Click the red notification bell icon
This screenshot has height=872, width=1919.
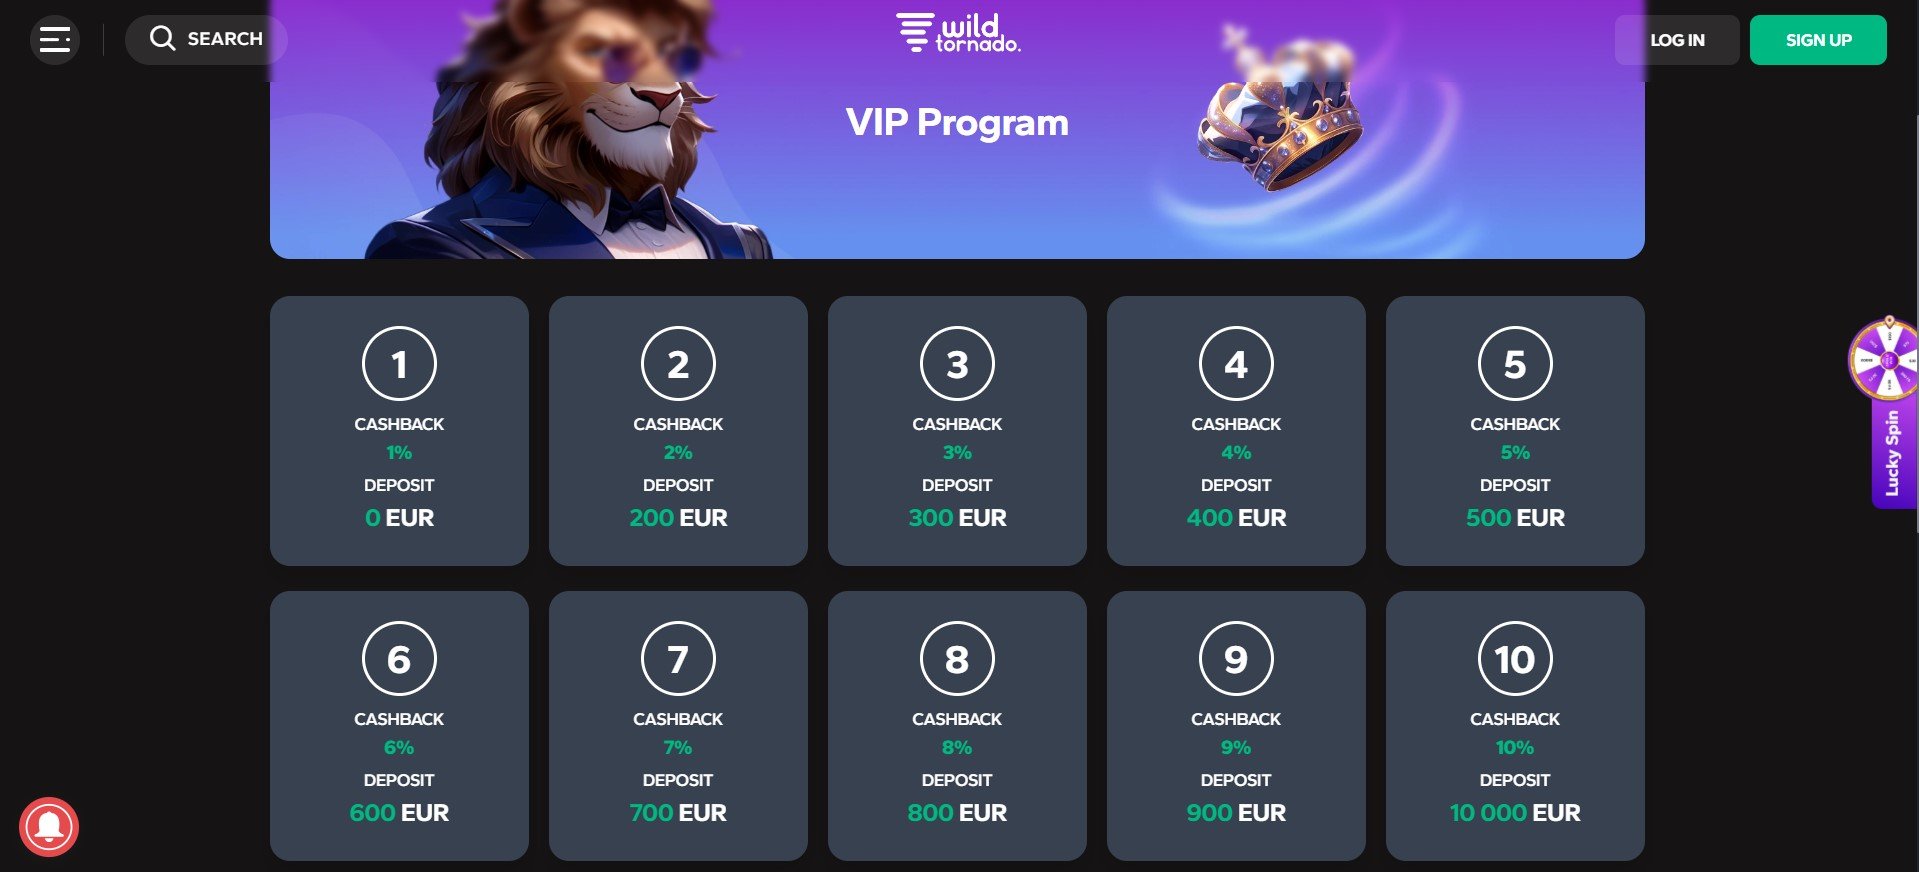click(48, 827)
